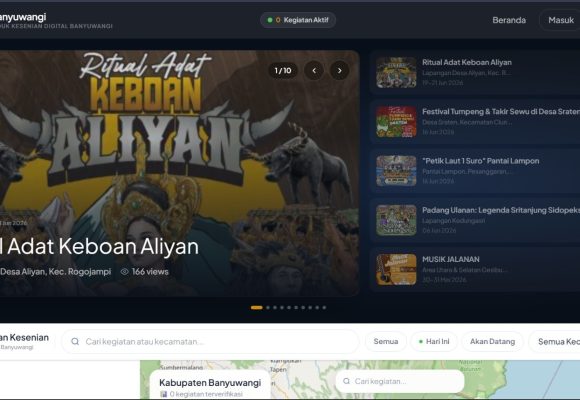The height and width of the screenshot is (400, 580).
Task: Open the Kegiatan Aktif status pill
Action: (x=298, y=20)
